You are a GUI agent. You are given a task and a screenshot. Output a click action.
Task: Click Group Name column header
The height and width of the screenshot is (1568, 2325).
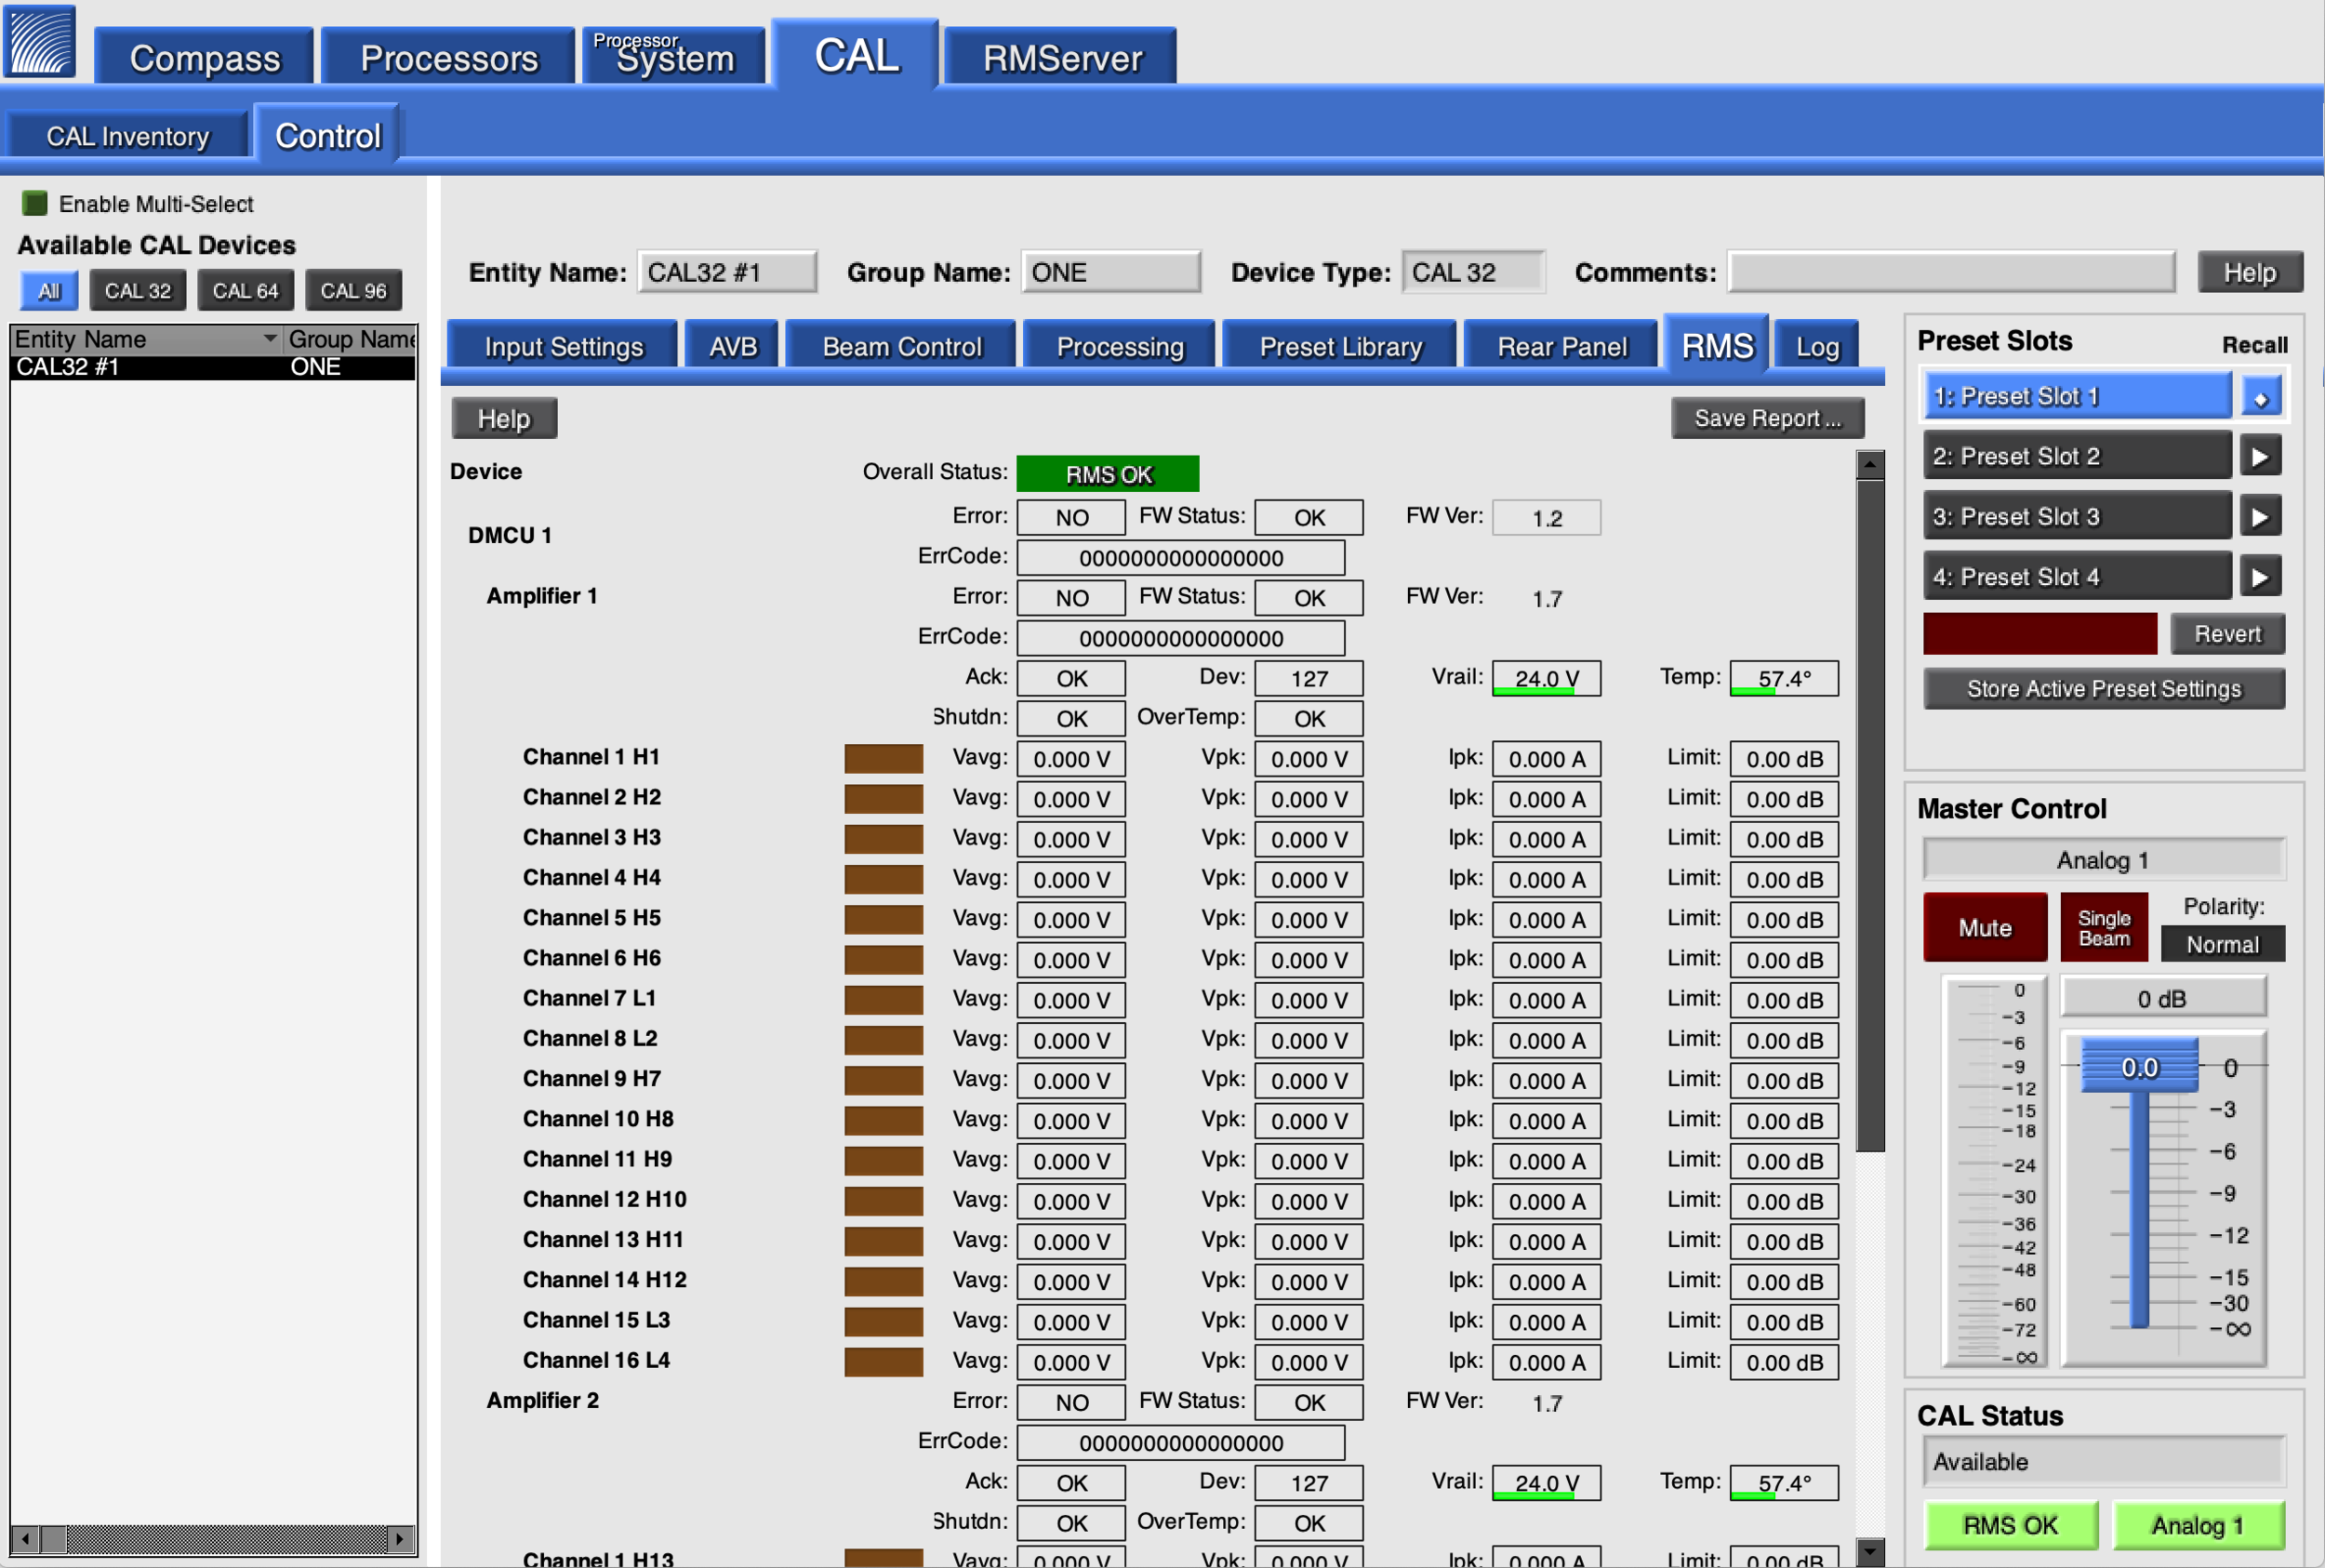[350, 340]
